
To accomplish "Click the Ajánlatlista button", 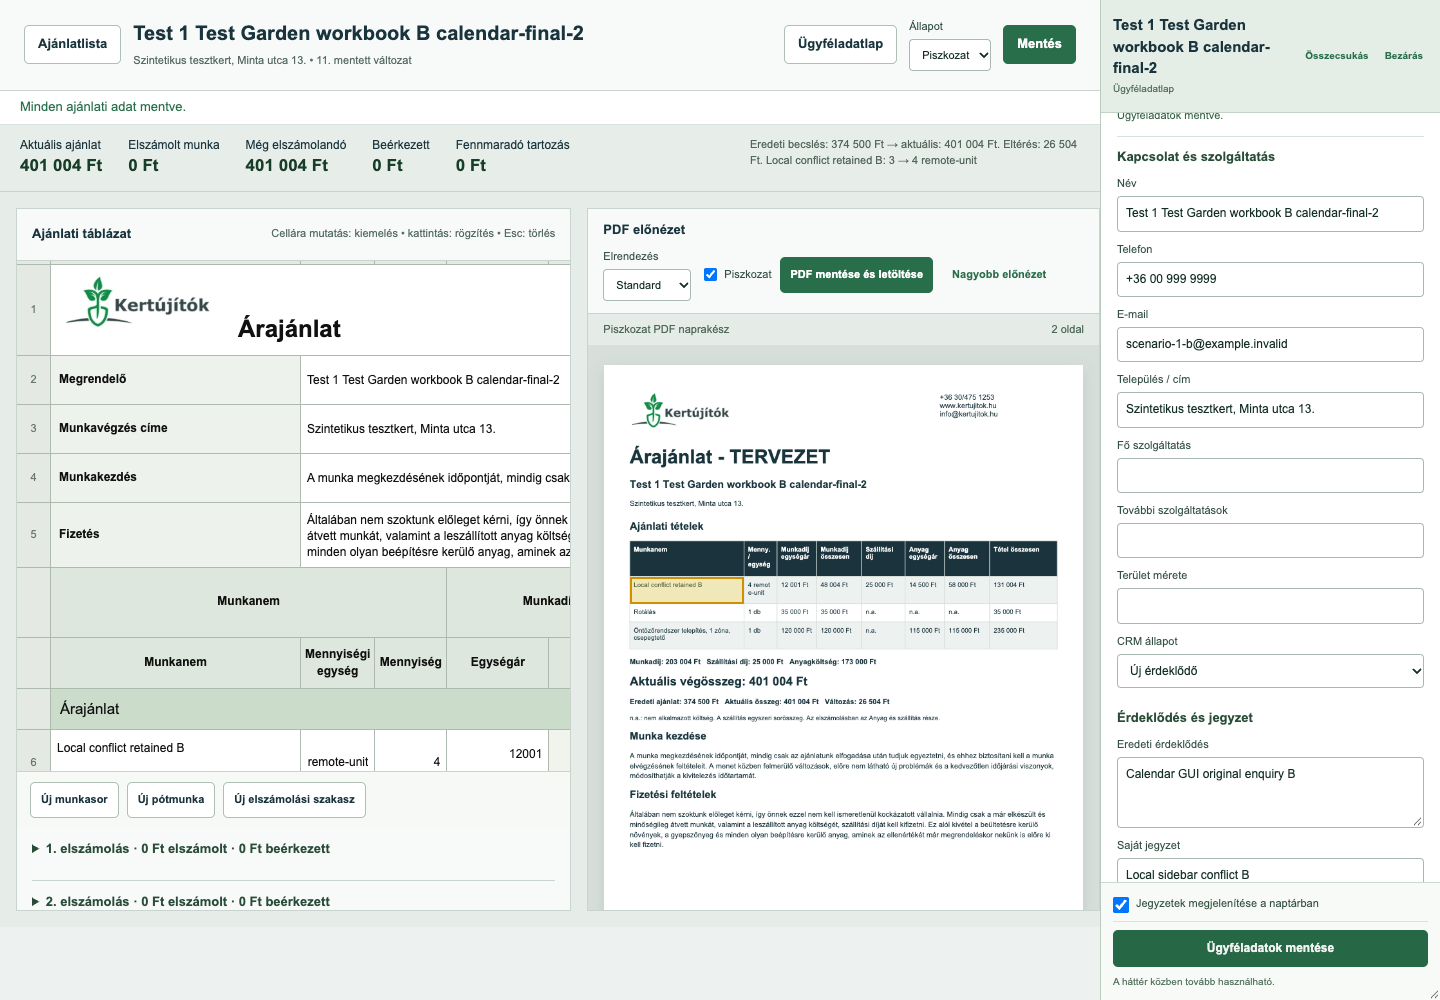I will (x=72, y=44).
